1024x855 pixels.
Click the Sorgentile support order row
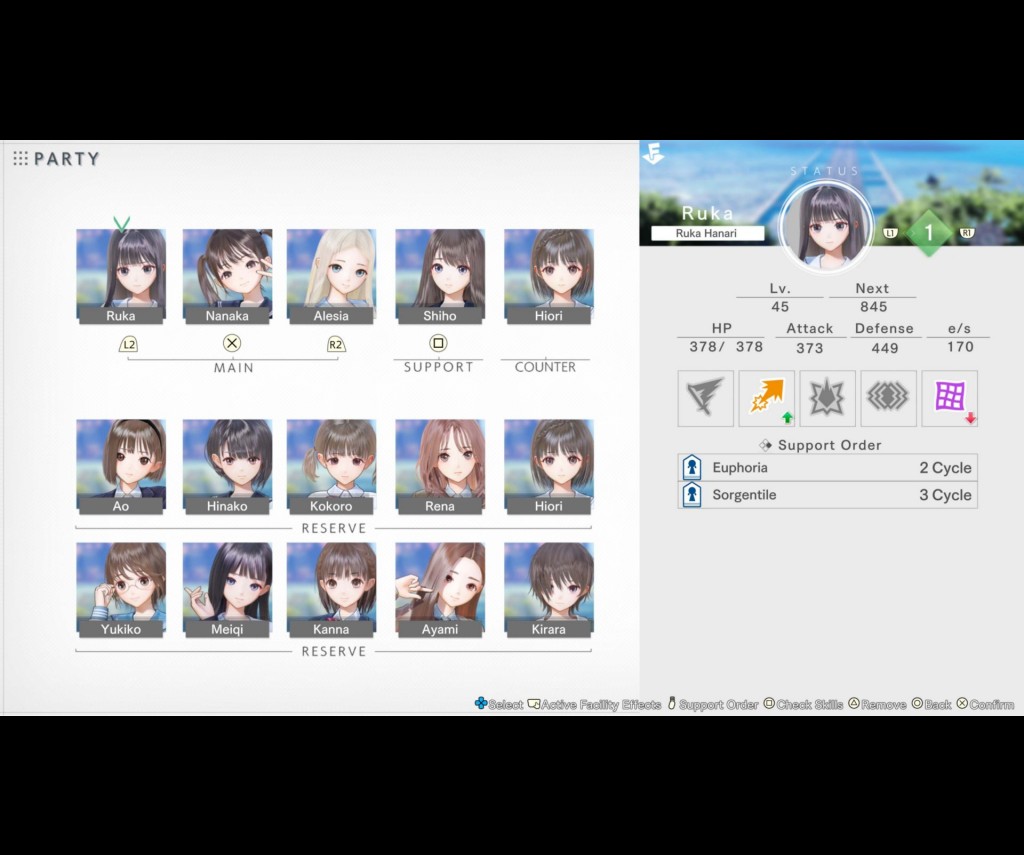point(827,495)
